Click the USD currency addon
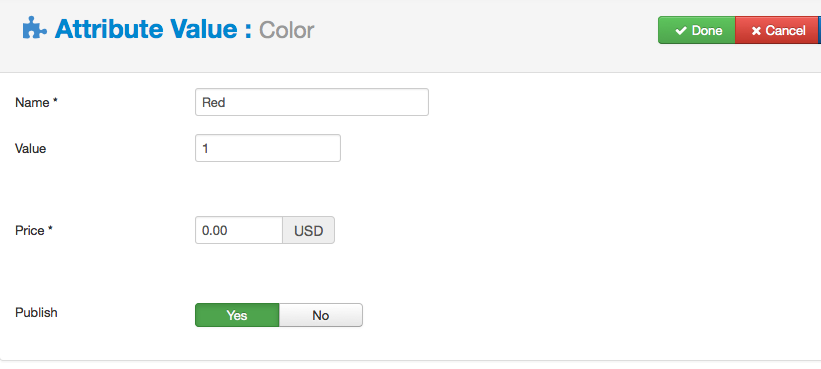The height and width of the screenshot is (369, 821). [308, 230]
